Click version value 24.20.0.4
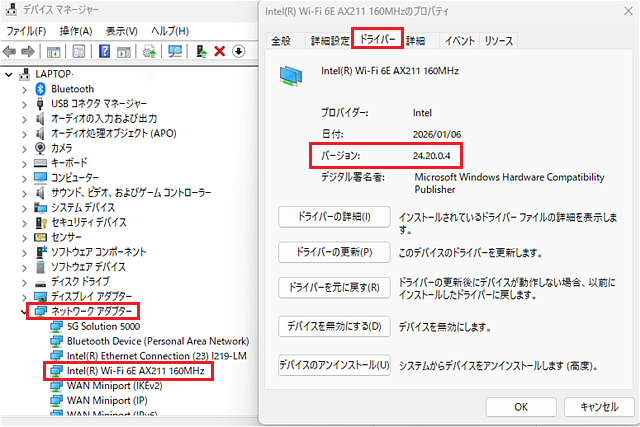This screenshot has height=427, width=640. click(431, 156)
